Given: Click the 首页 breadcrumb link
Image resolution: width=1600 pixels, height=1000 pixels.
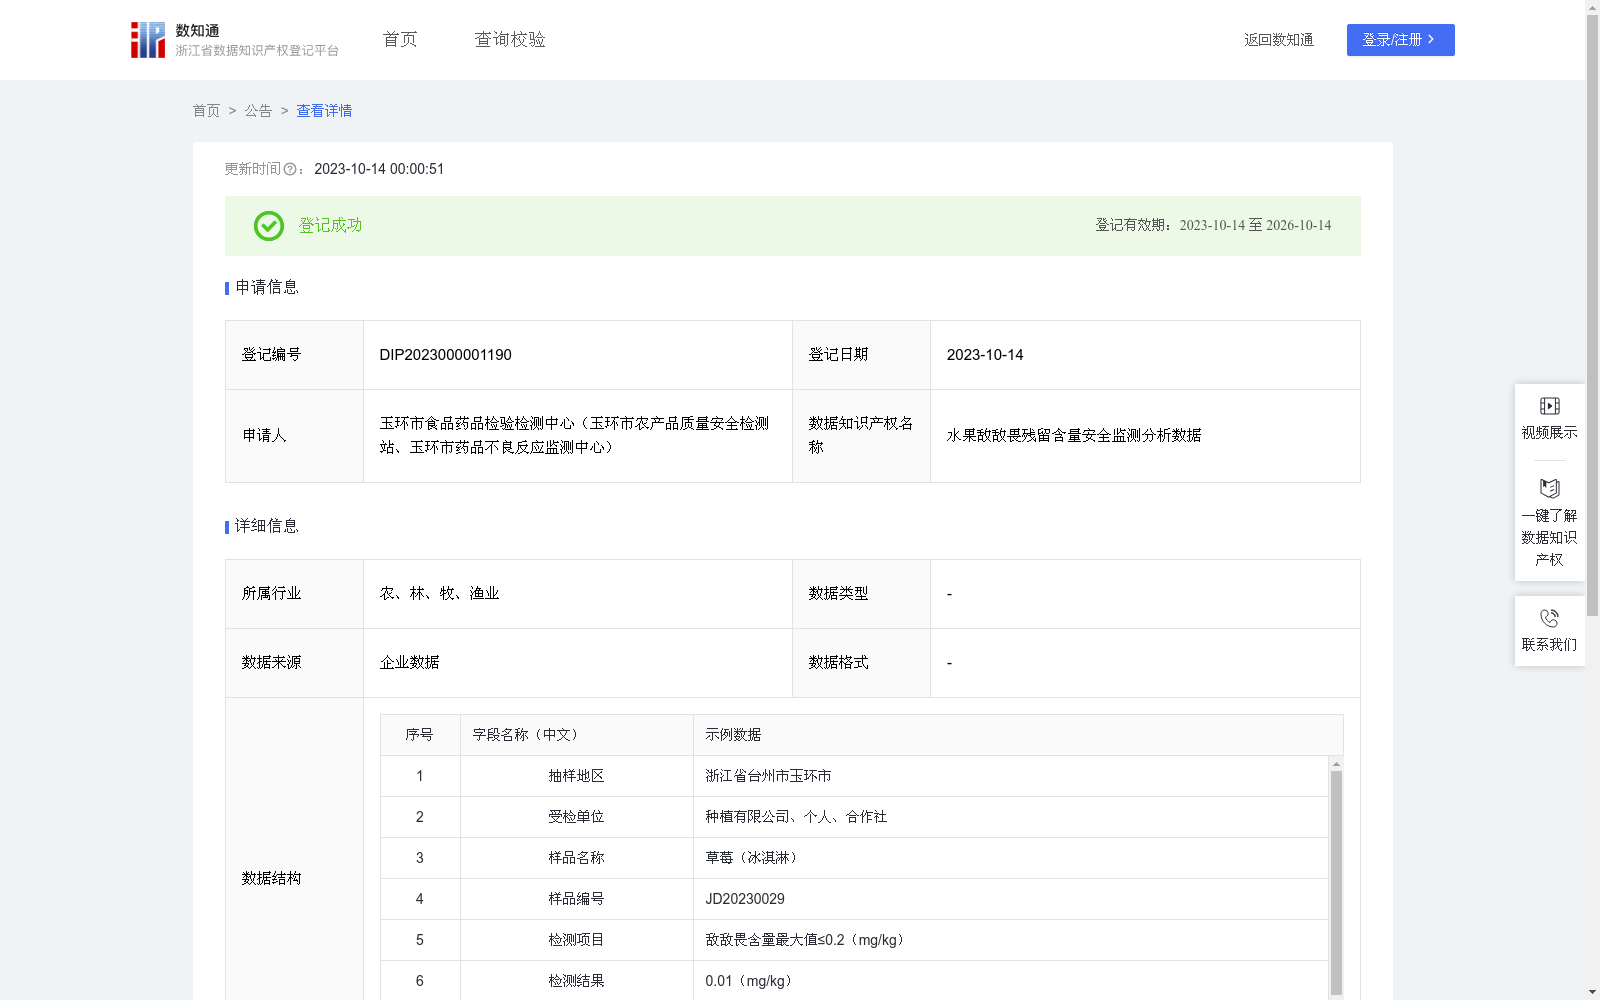Looking at the screenshot, I should (x=206, y=111).
